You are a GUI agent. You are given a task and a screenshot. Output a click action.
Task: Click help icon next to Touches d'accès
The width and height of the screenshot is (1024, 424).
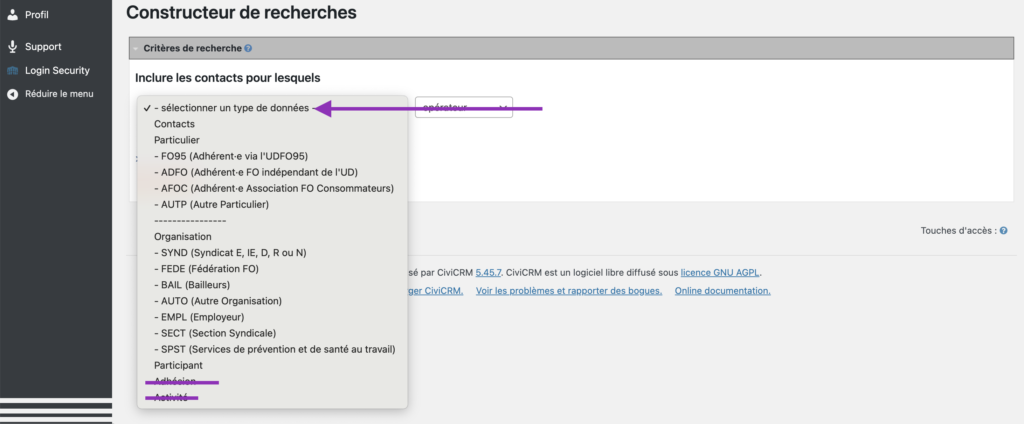(x=1003, y=231)
